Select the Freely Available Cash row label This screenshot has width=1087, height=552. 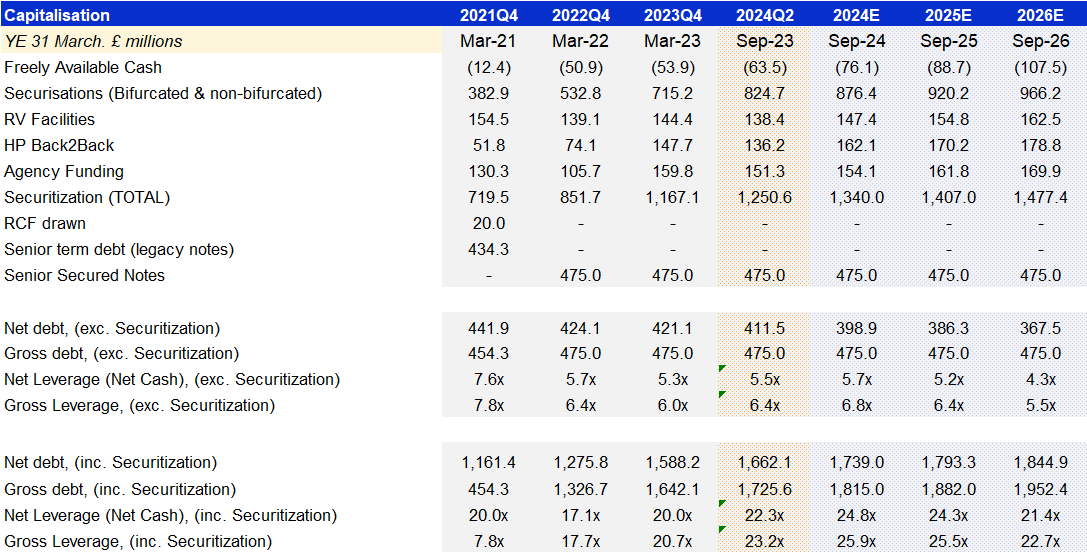(x=83, y=67)
